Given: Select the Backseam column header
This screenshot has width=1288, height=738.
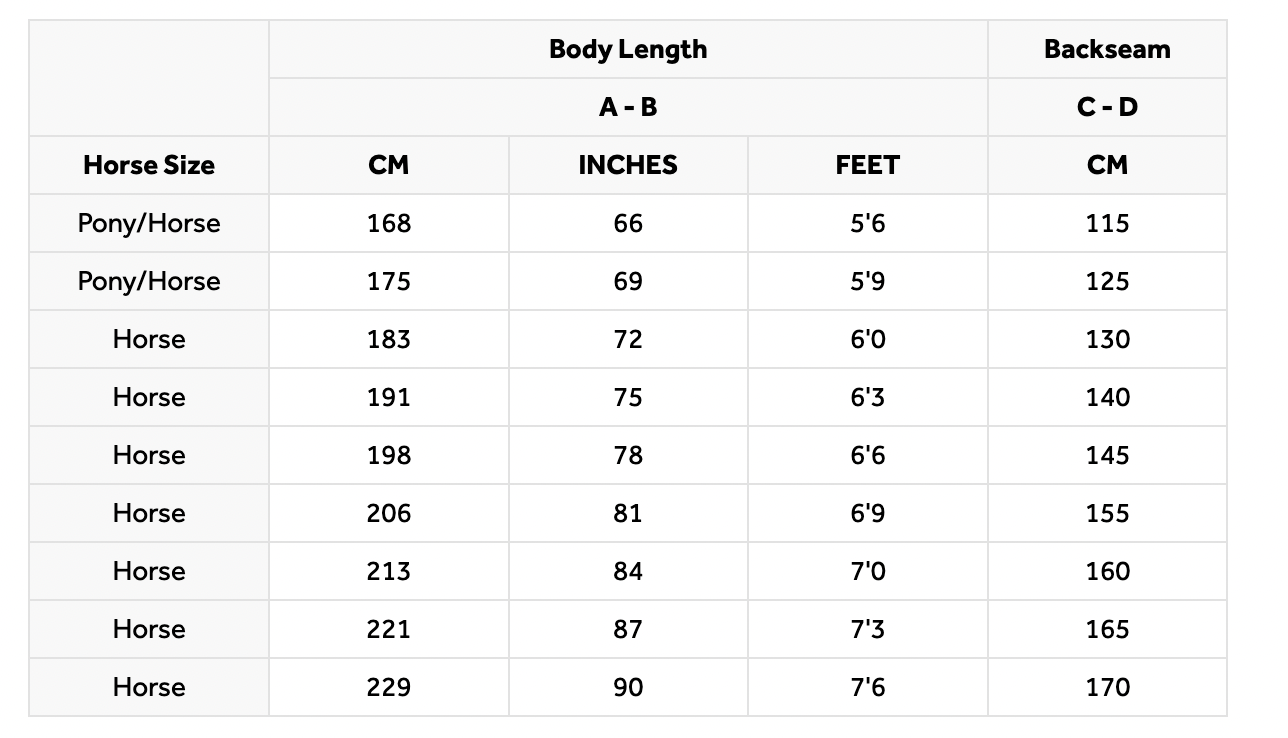Looking at the screenshot, I should (x=1107, y=49).
